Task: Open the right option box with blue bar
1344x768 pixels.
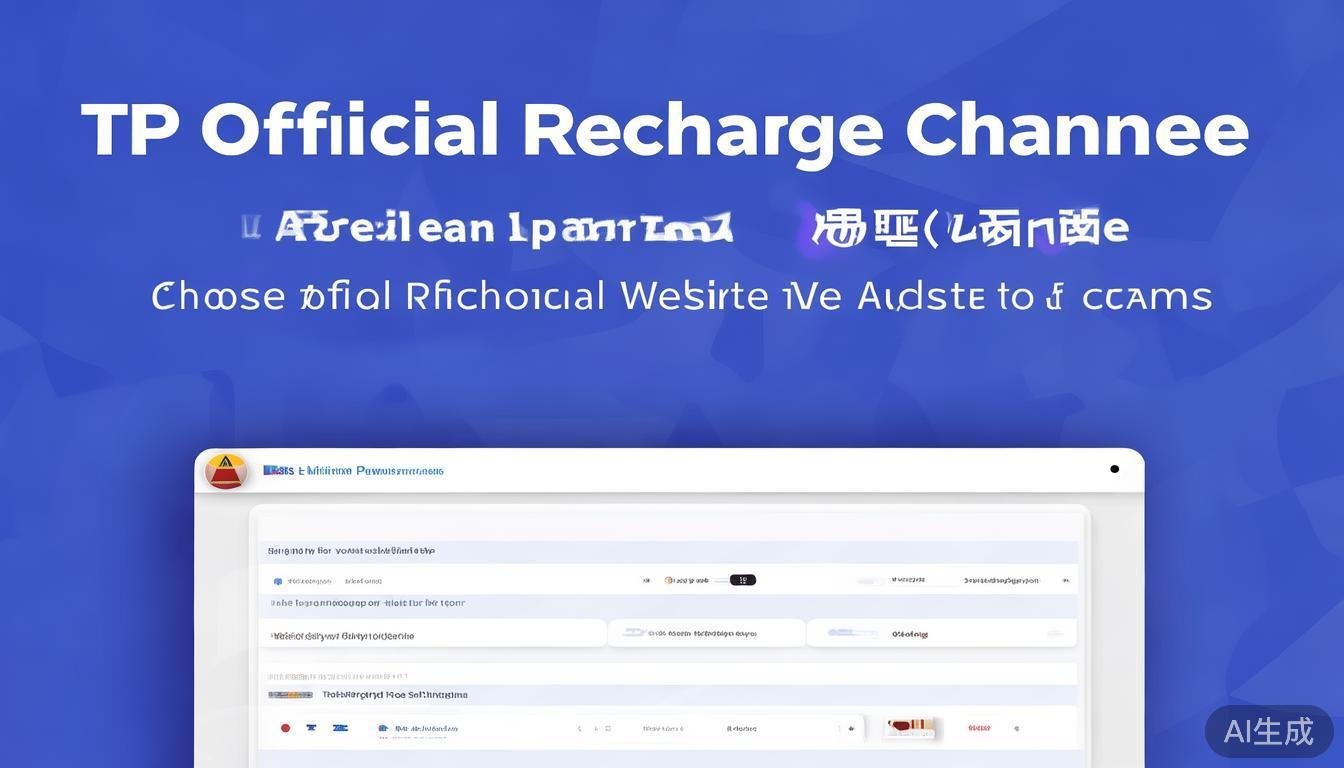Action: 940,633
